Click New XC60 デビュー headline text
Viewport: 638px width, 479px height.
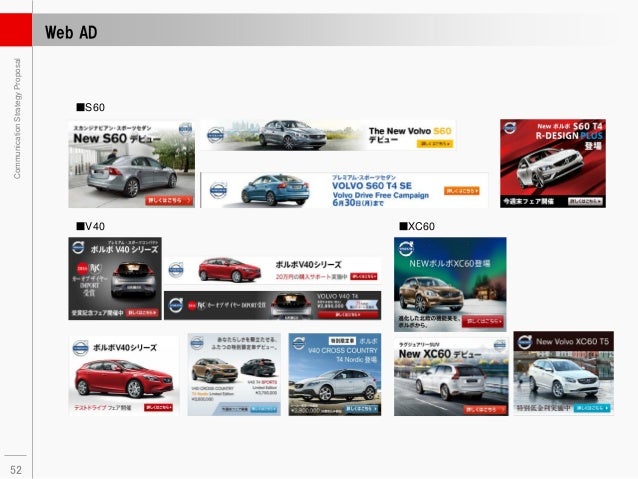(x=440, y=354)
